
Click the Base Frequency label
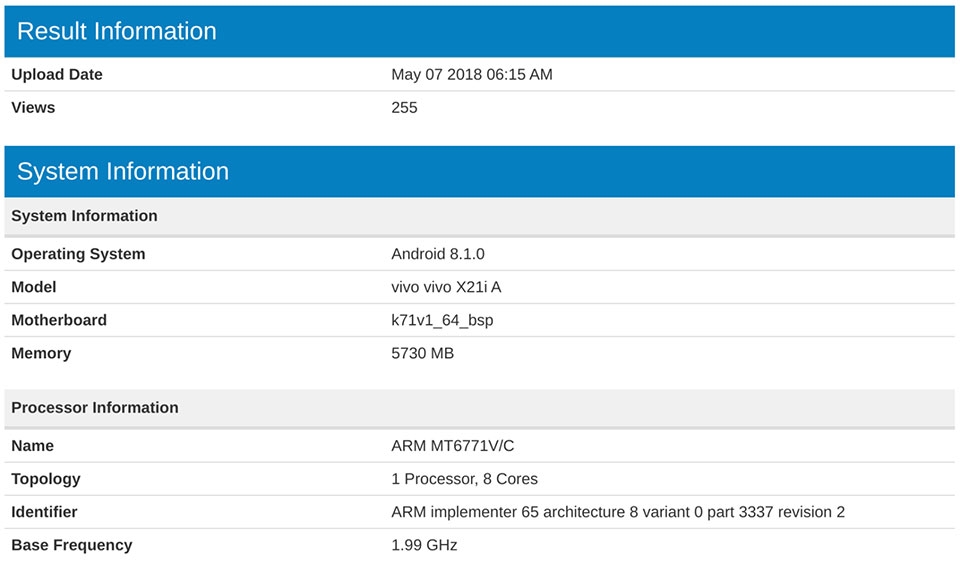click(72, 545)
